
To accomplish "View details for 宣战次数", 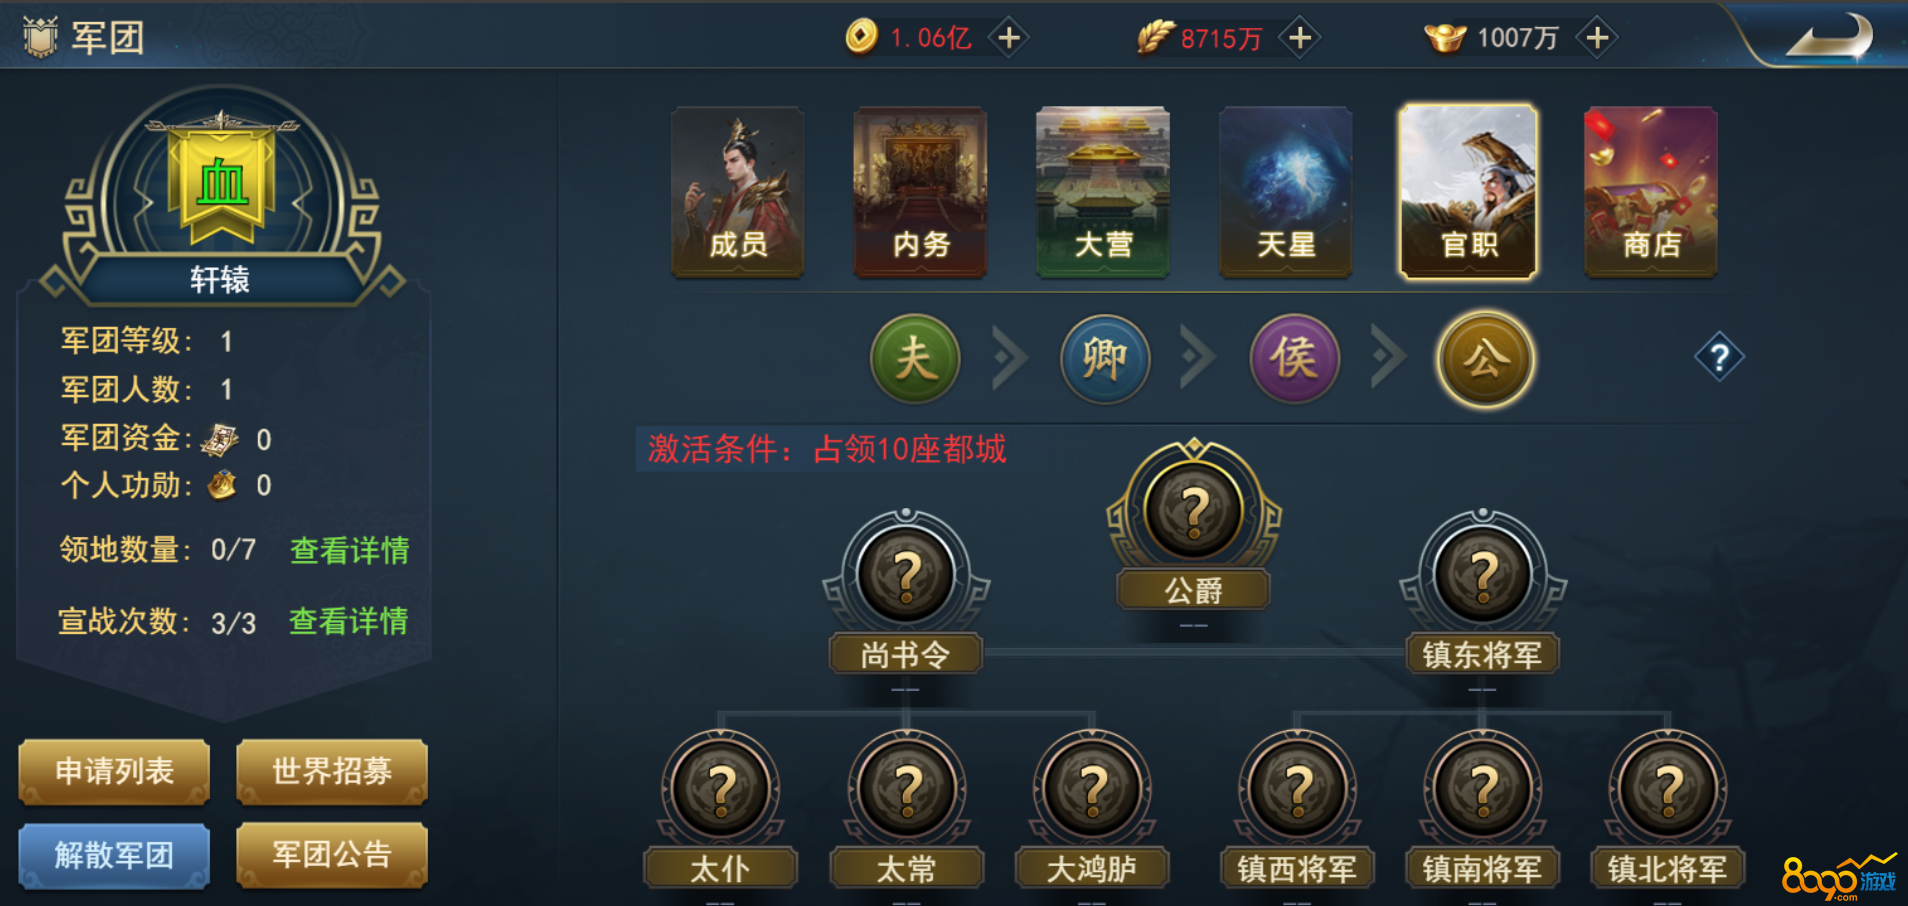I will click(x=348, y=621).
